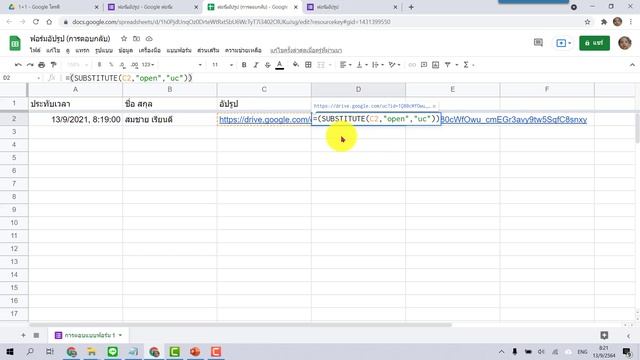
Task: Collapse the toolbar with the up chevron
Action: (x=632, y=65)
